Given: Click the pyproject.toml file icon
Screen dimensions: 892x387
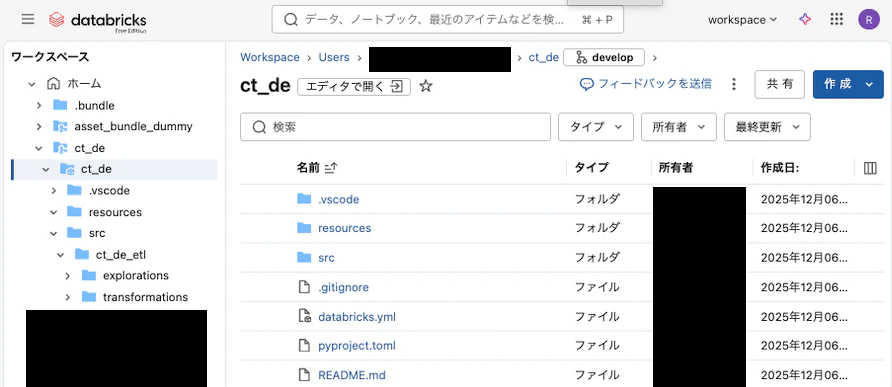Looking at the screenshot, I should click(x=305, y=345).
